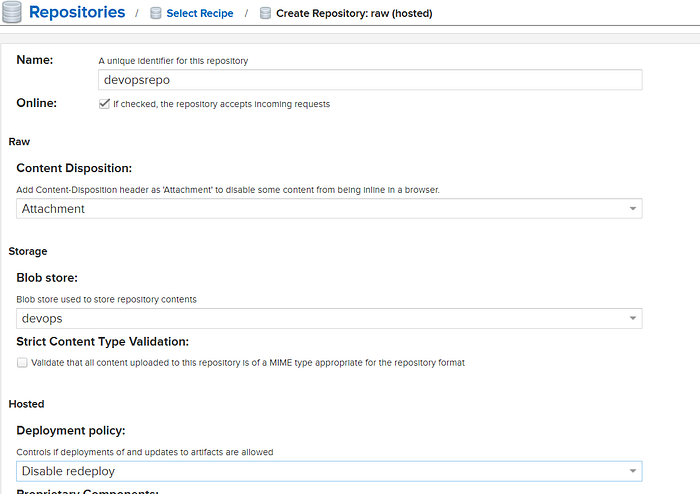The height and width of the screenshot is (494, 700).
Task: Expand the Blob store dropdown arrow
Action: click(633, 318)
